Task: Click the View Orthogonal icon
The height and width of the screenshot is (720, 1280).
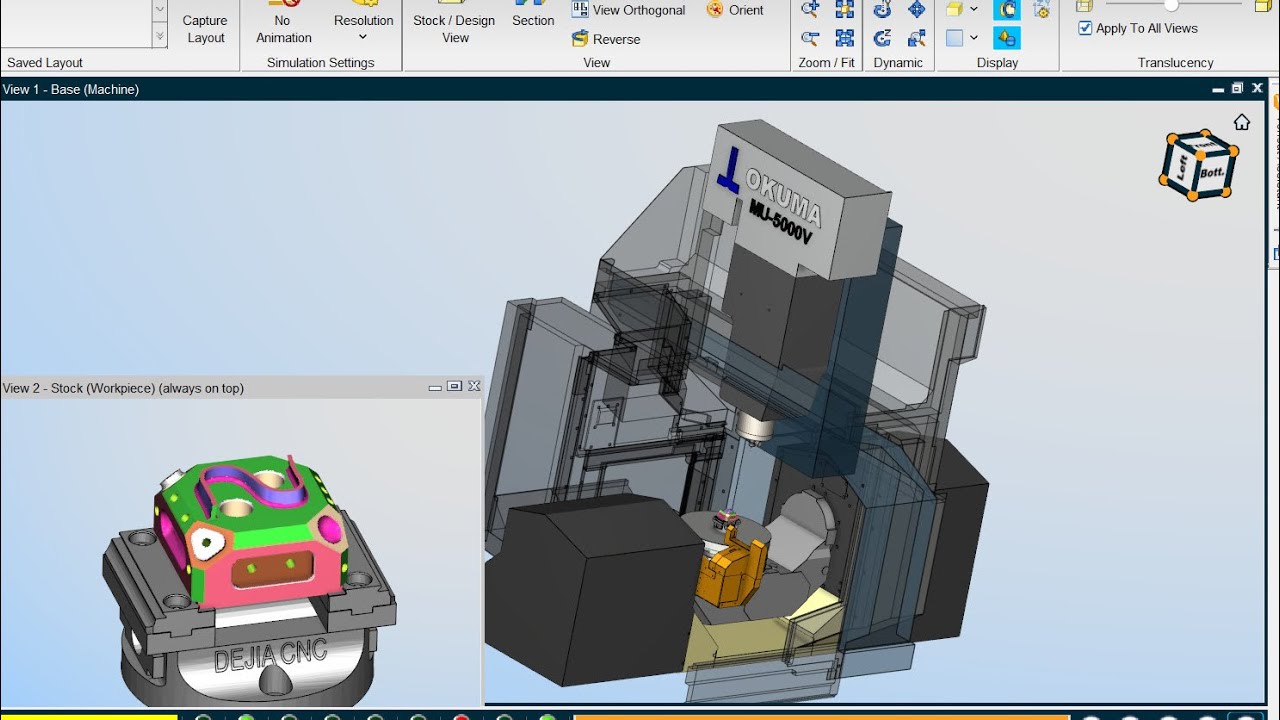Action: click(580, 10)
